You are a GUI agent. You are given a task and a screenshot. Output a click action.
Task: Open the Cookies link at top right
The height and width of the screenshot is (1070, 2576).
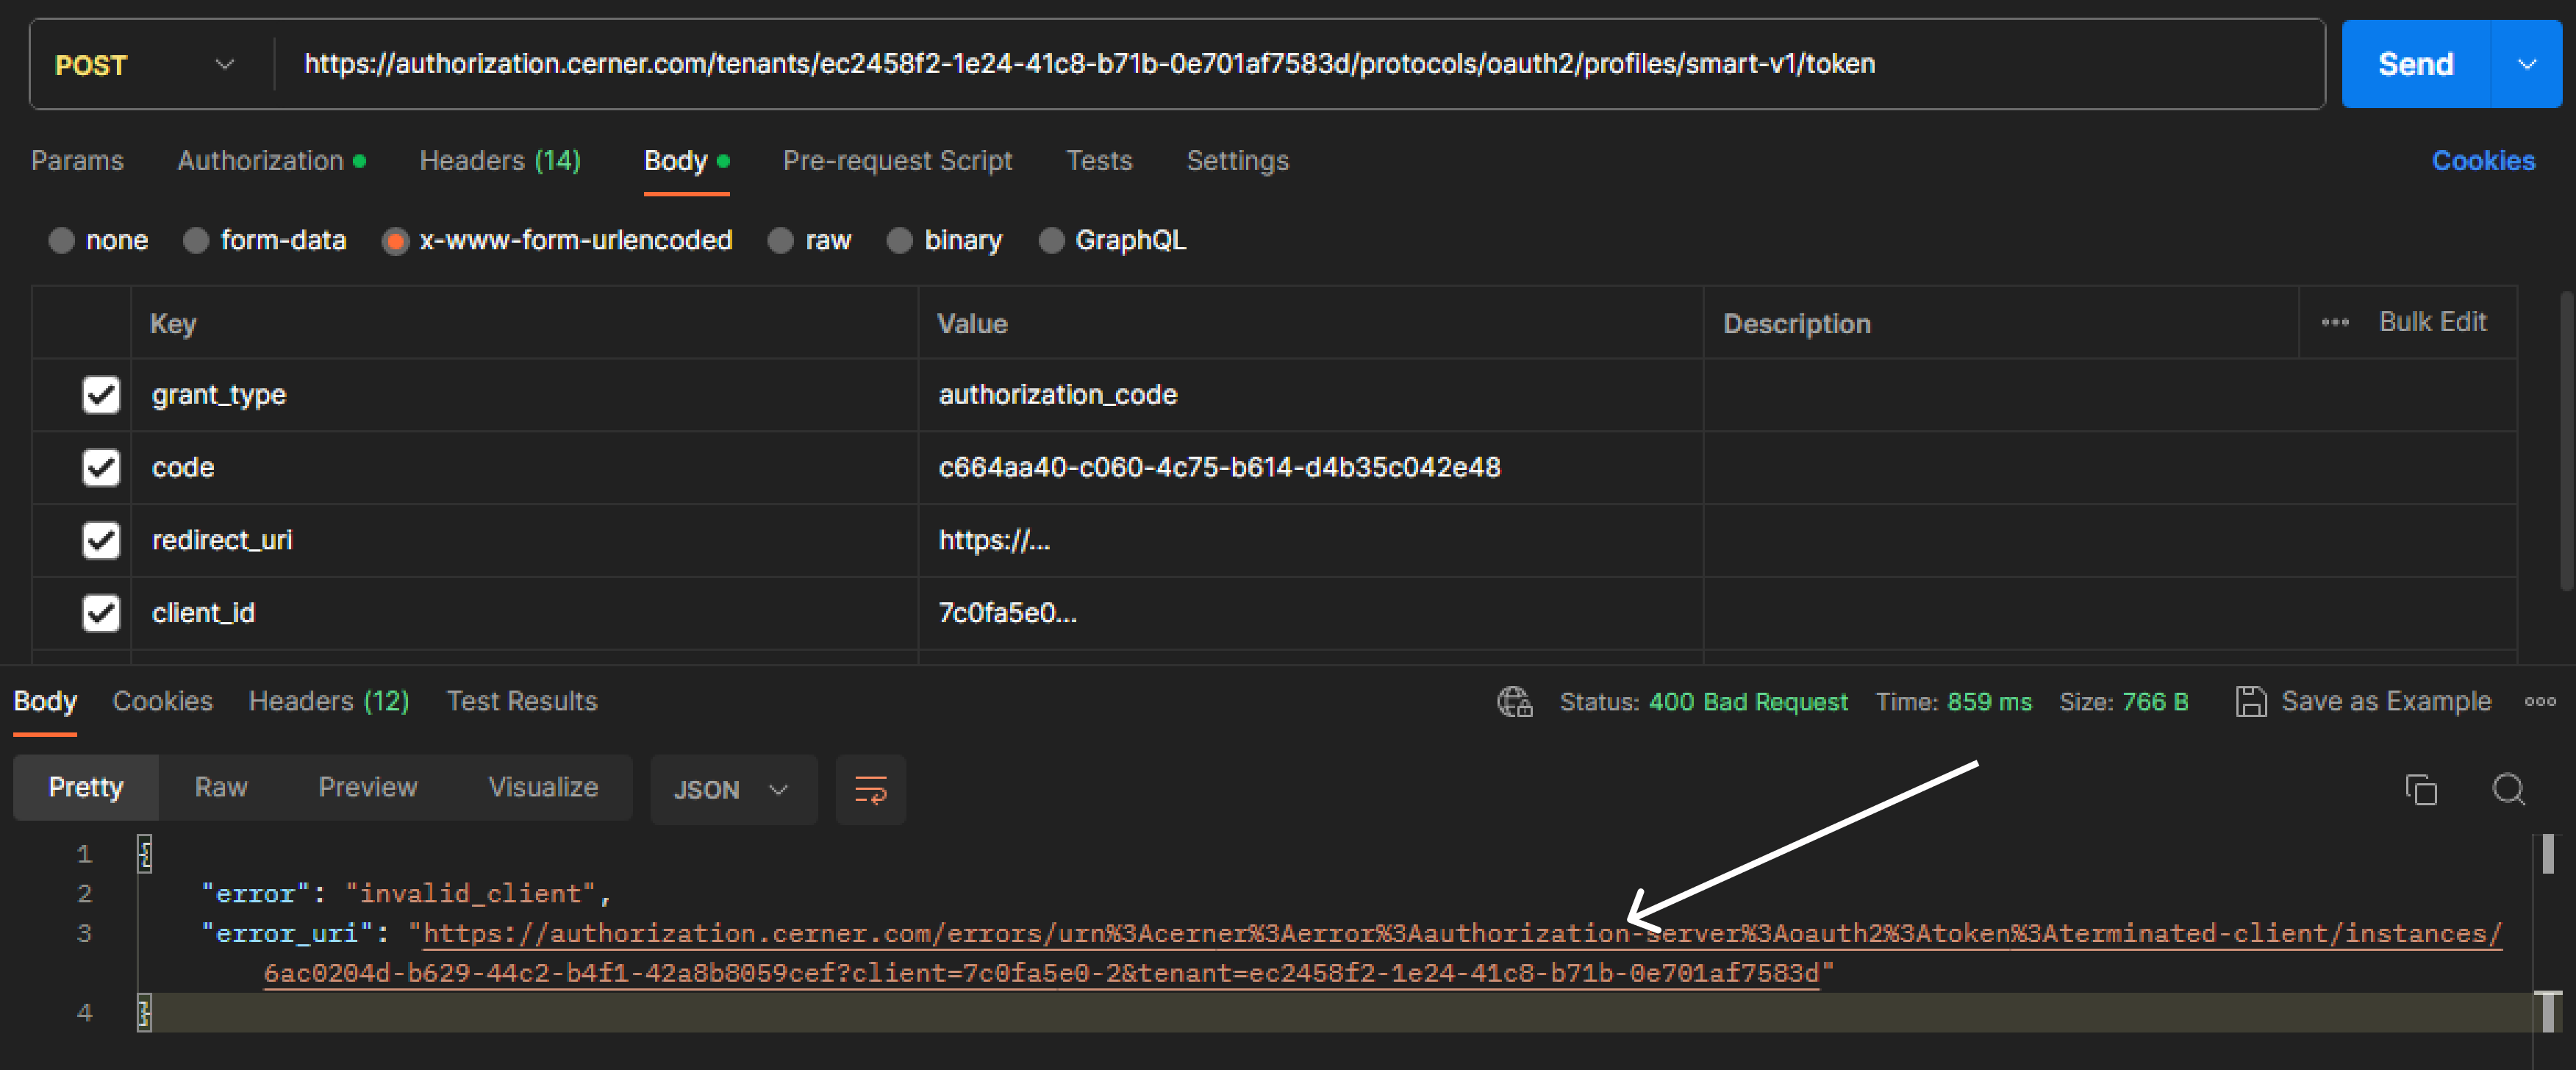(x=2482, y=160)
